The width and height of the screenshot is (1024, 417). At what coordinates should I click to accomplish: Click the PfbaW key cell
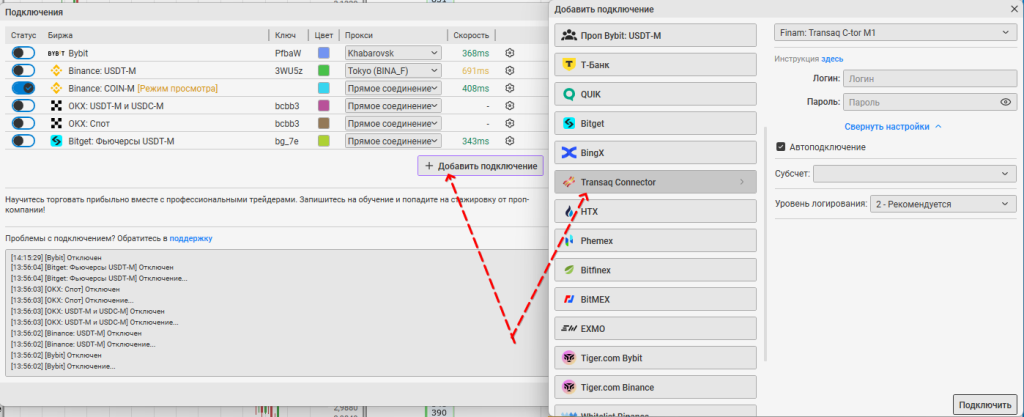tap(288, 53)
